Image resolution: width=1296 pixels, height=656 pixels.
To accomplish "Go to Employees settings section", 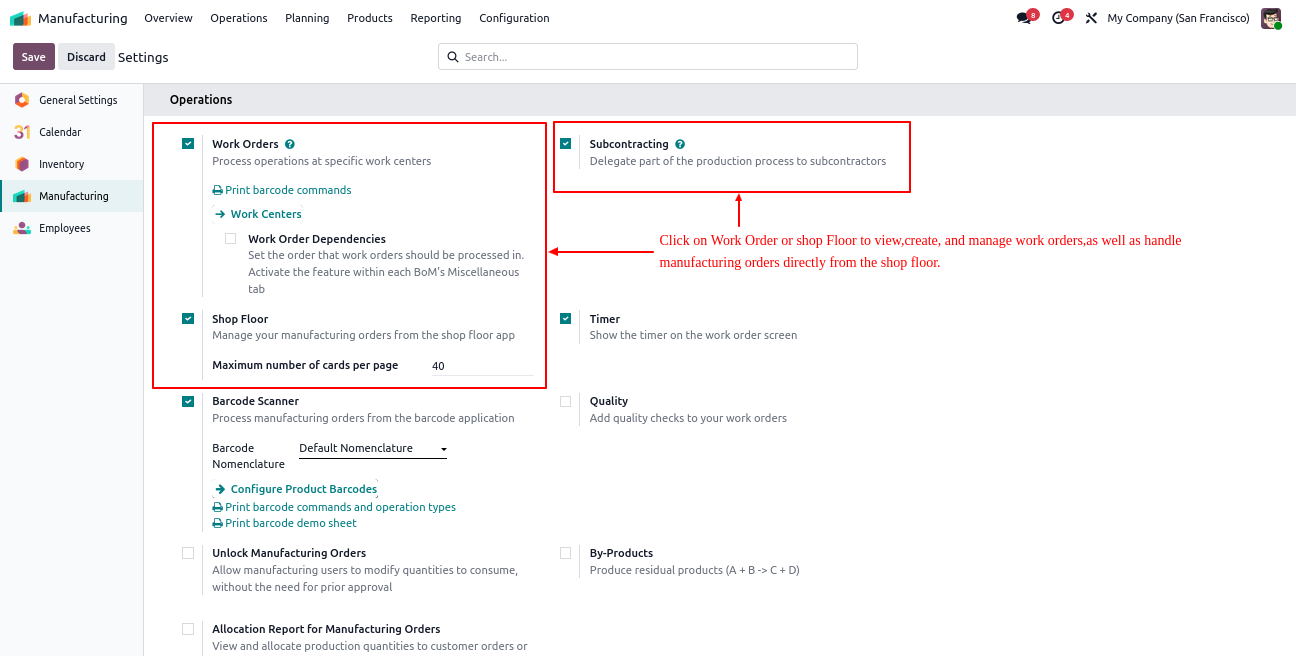I will coord(64,228).
